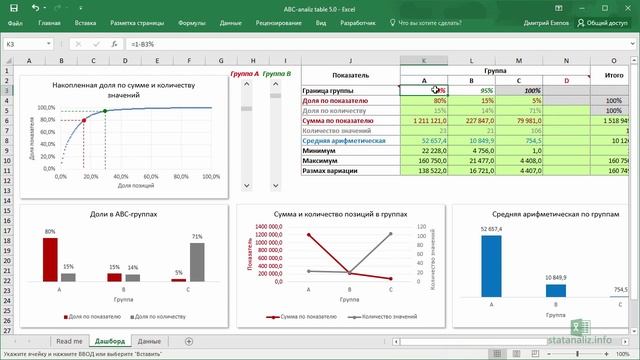640x360 pixels.
Task: Click Группа B scrollbar up arrow
Action: (x=276, y=84)
